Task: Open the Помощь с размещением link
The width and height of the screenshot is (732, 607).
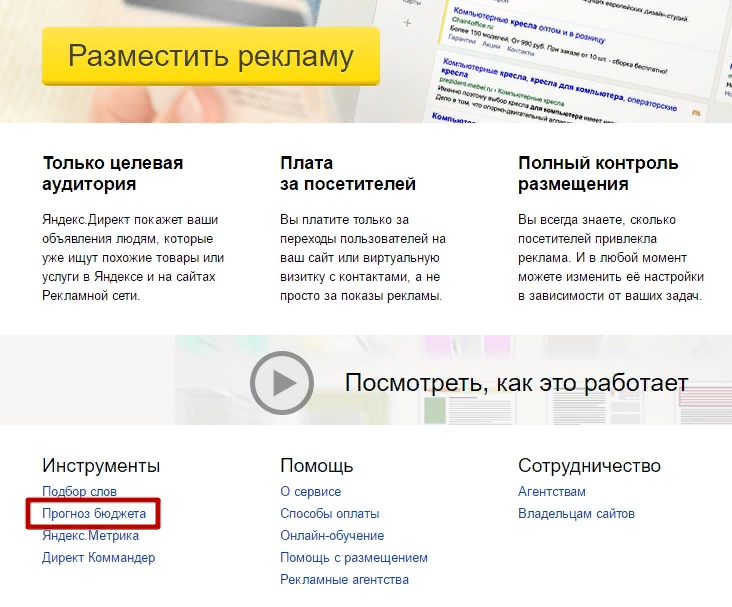Action: [354, 558]
